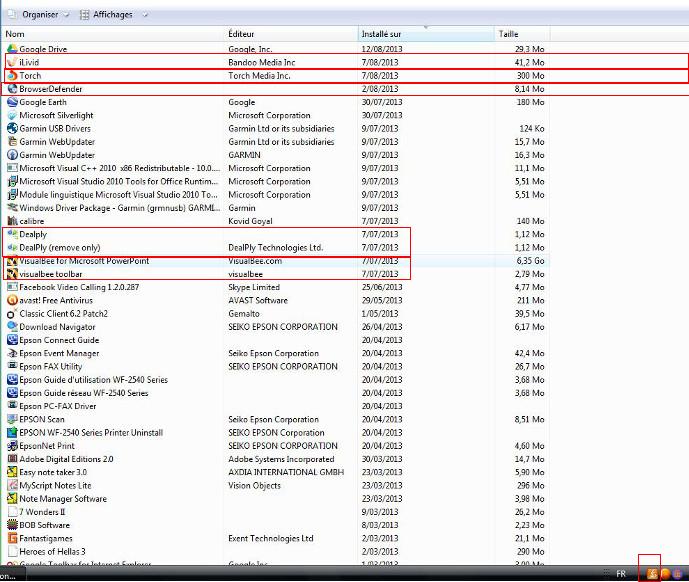Screen dimensions: 689x582
Task: Sort by the Taille column header
Action: tap(522, 34)
